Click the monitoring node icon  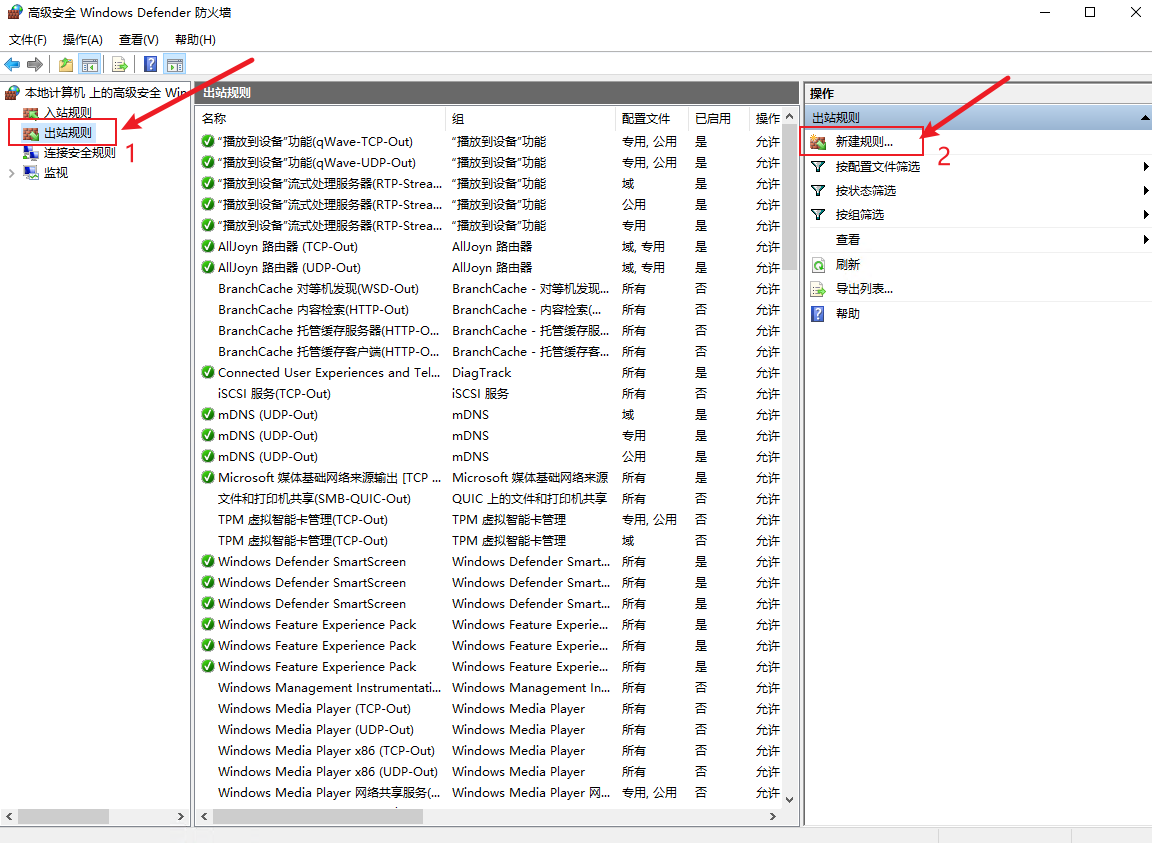point(31,173)
